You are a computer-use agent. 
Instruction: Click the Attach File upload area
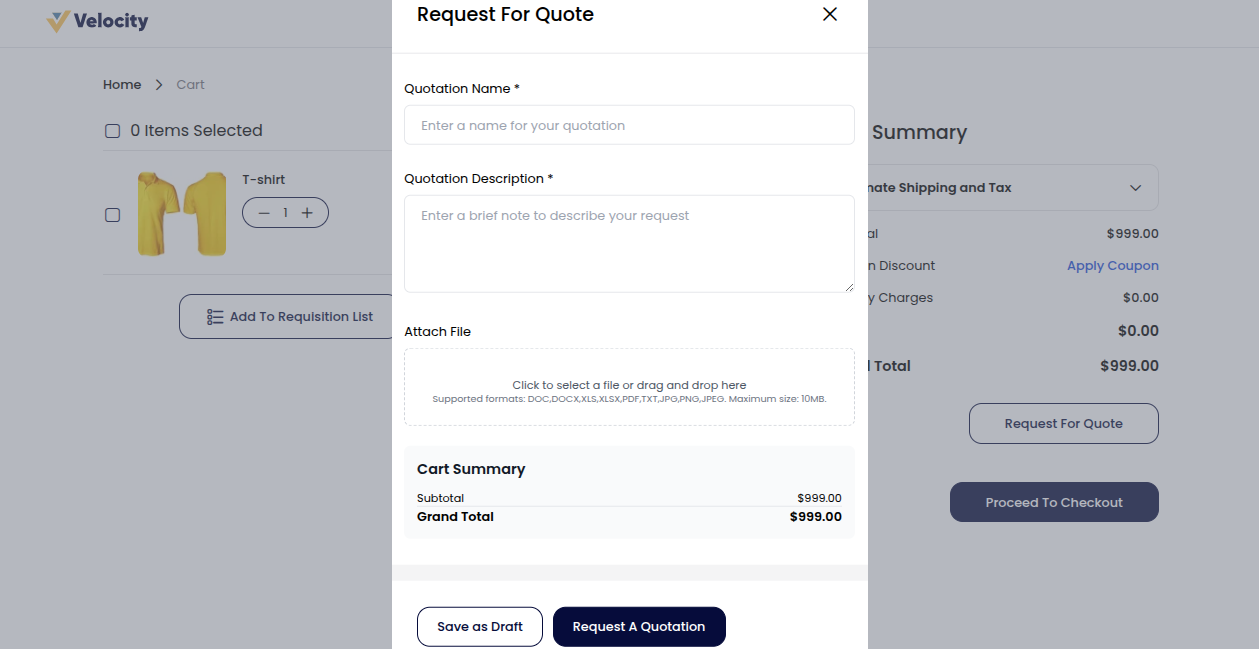coord(629,387)
